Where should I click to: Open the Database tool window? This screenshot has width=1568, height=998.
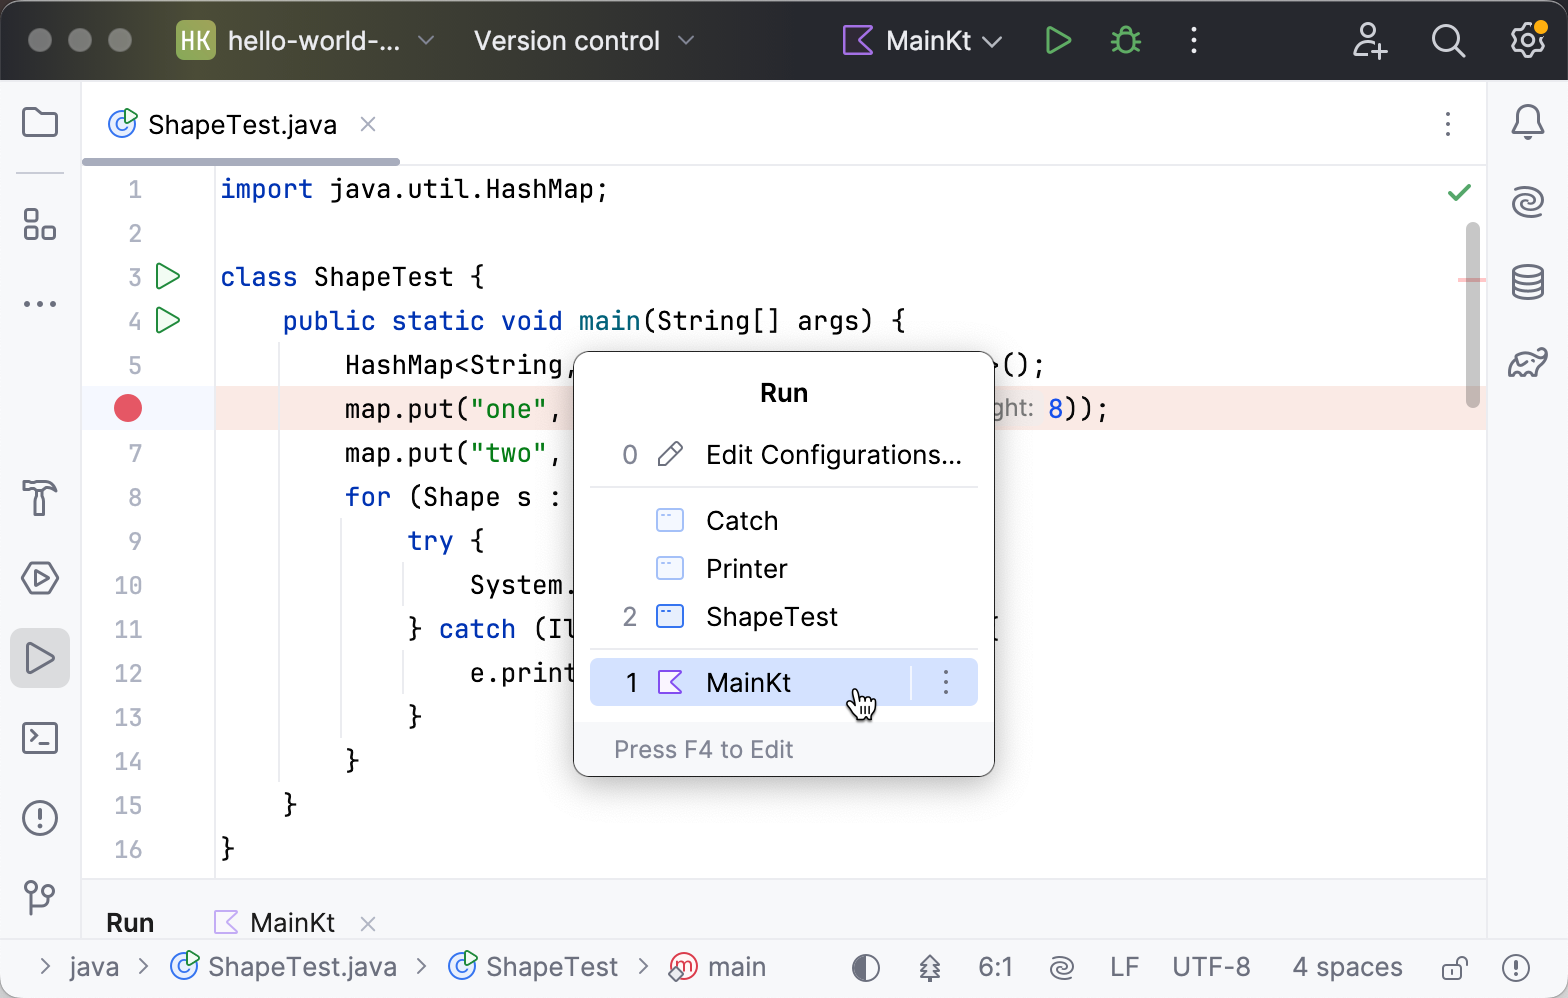[x=1528, y=282]
